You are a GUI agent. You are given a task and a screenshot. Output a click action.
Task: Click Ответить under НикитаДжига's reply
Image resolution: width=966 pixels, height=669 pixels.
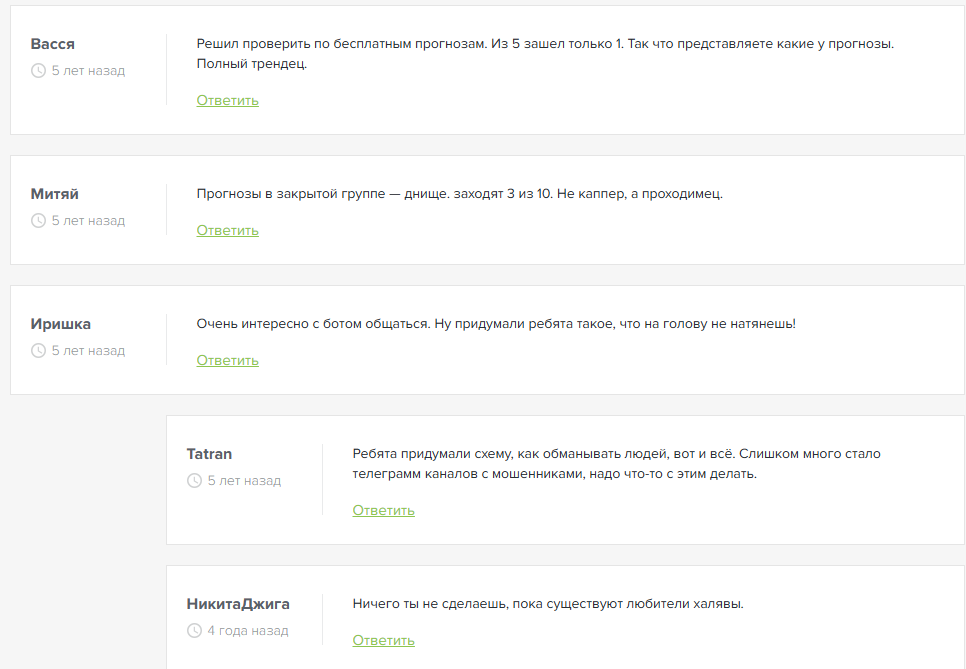(383, 641)
